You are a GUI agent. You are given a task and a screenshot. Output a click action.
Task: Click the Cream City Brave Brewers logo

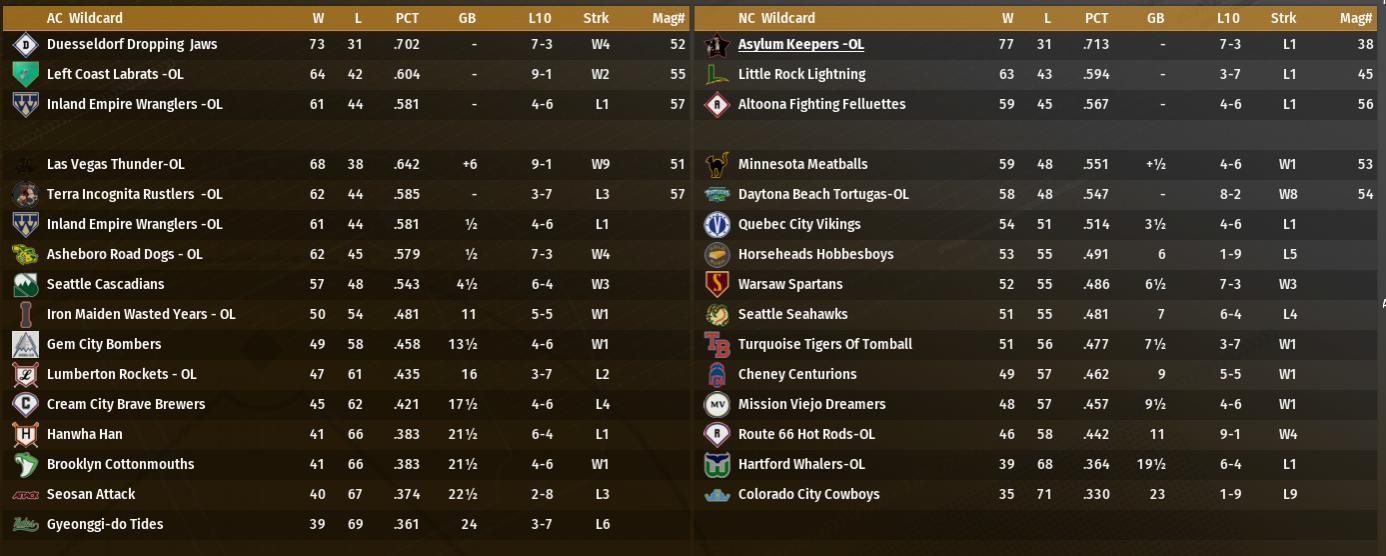point(25,405)
